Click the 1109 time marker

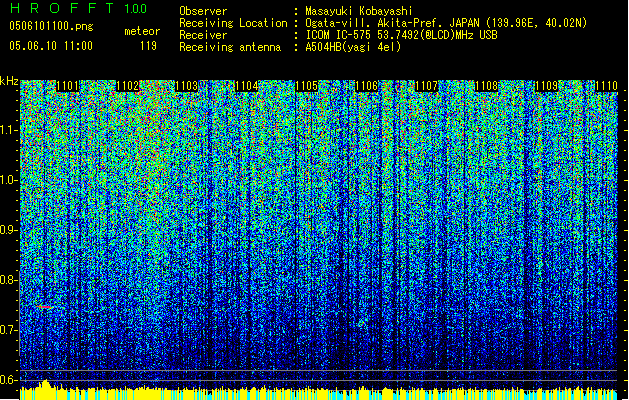(546, 86)
